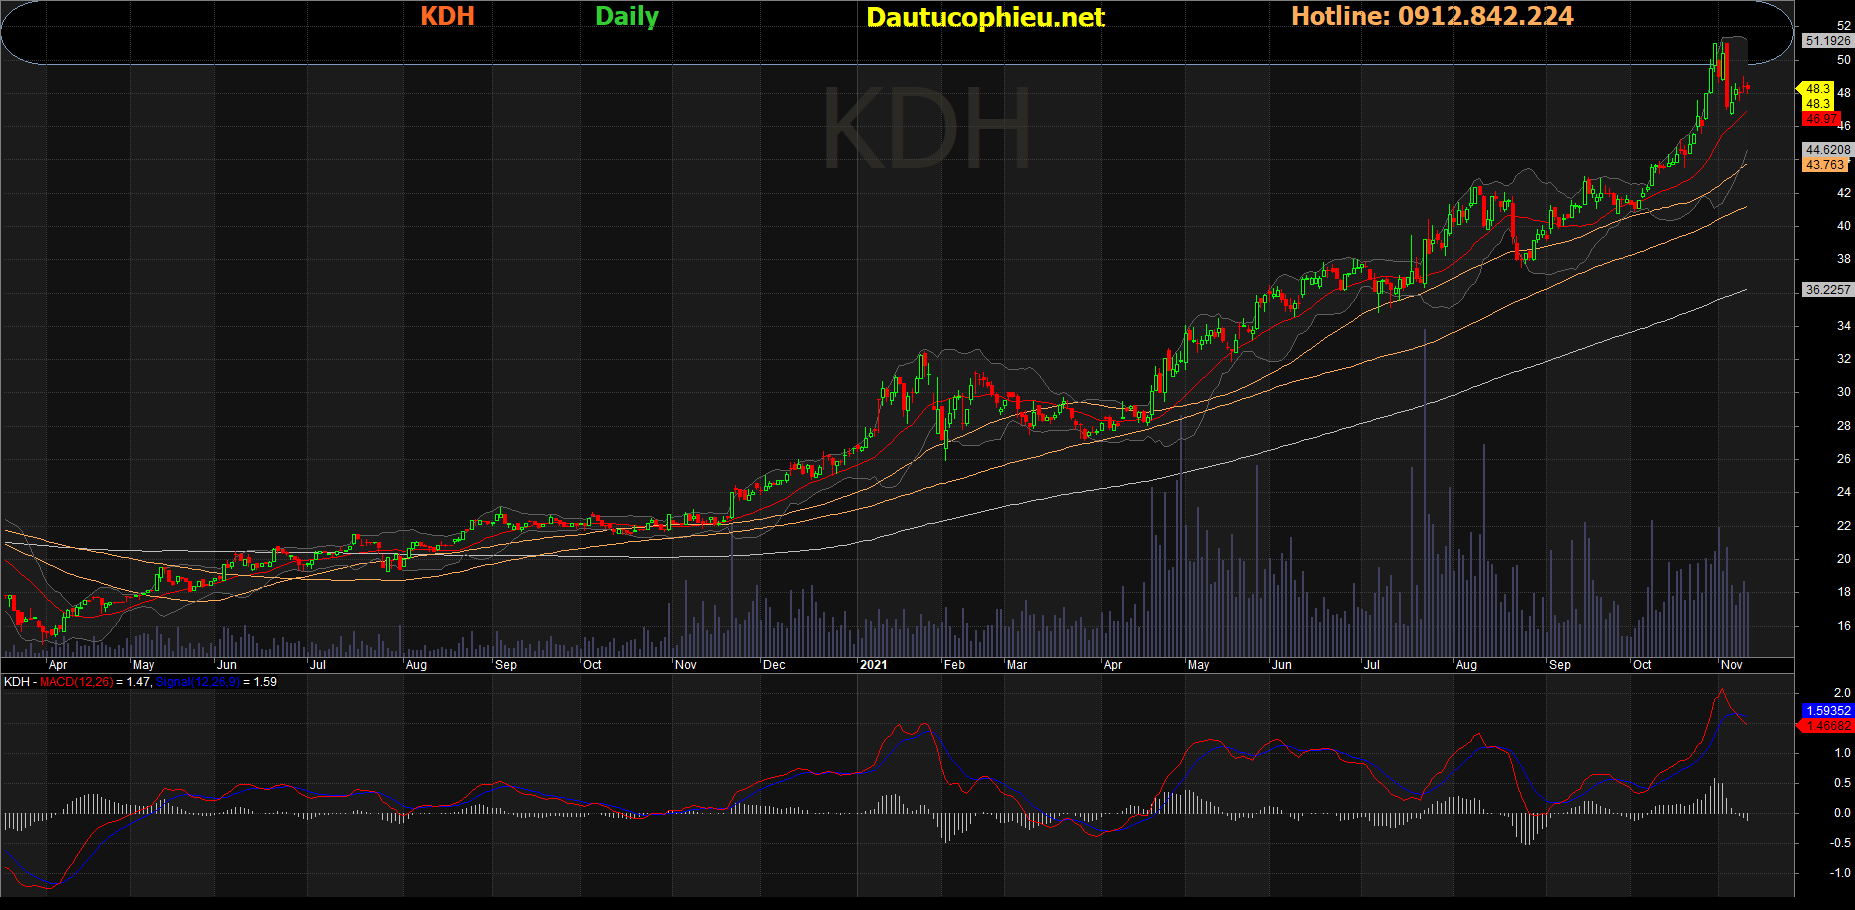Select the 44.6208 gray price tag
1855x910 pixels.
(x=1827, y=150)
